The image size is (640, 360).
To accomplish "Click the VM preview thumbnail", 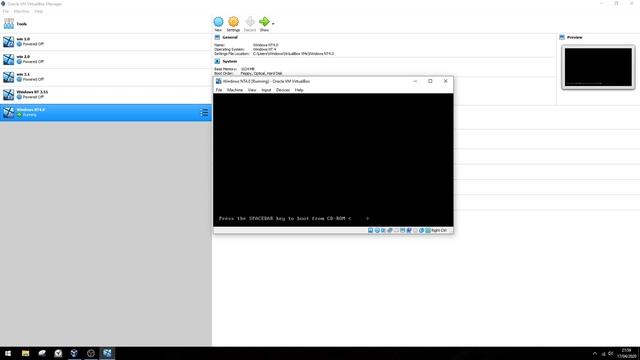I will 598,67.
